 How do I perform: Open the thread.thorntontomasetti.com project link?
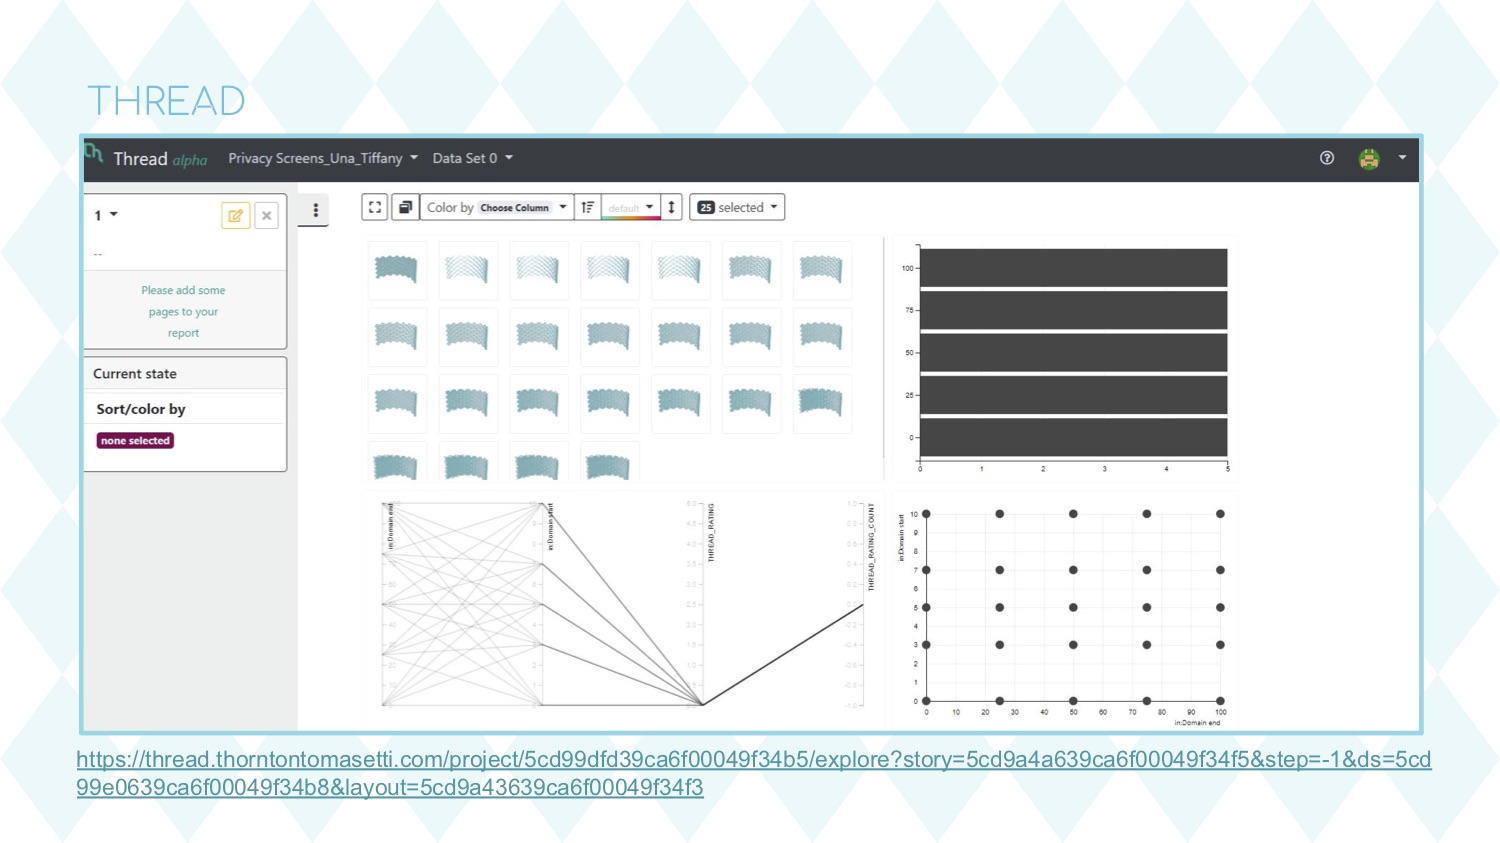tap(753, 760)
